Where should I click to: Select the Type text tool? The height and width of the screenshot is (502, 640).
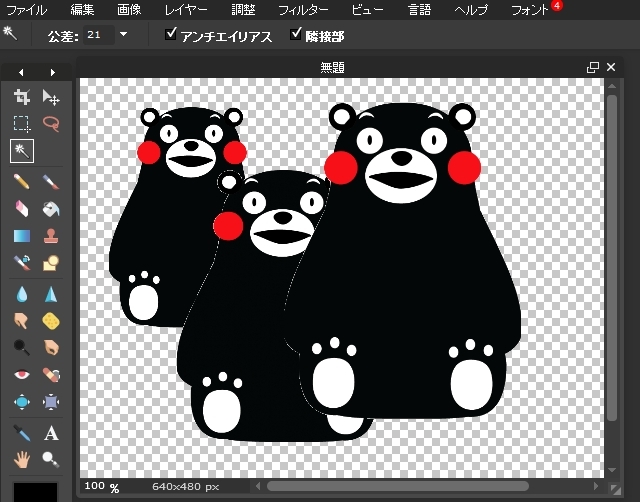51,433
